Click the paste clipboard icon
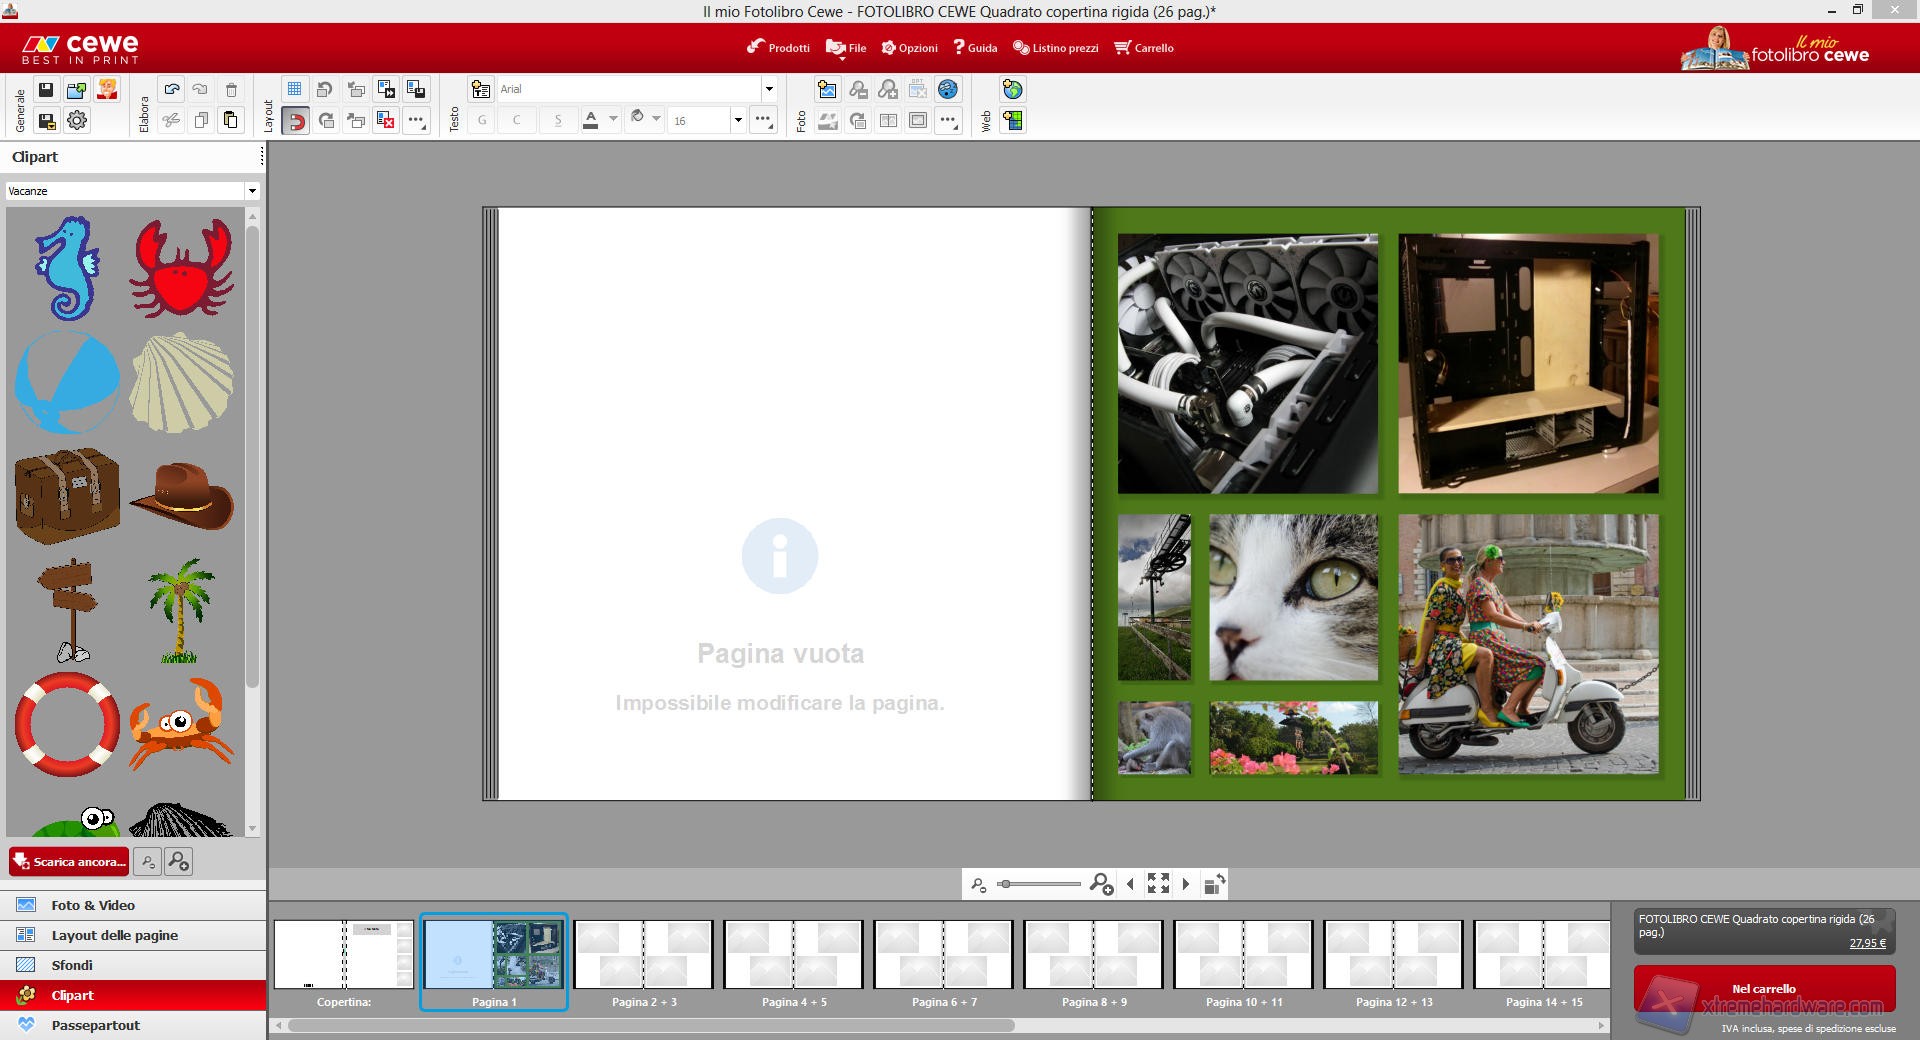 click(x=230, y=121)
